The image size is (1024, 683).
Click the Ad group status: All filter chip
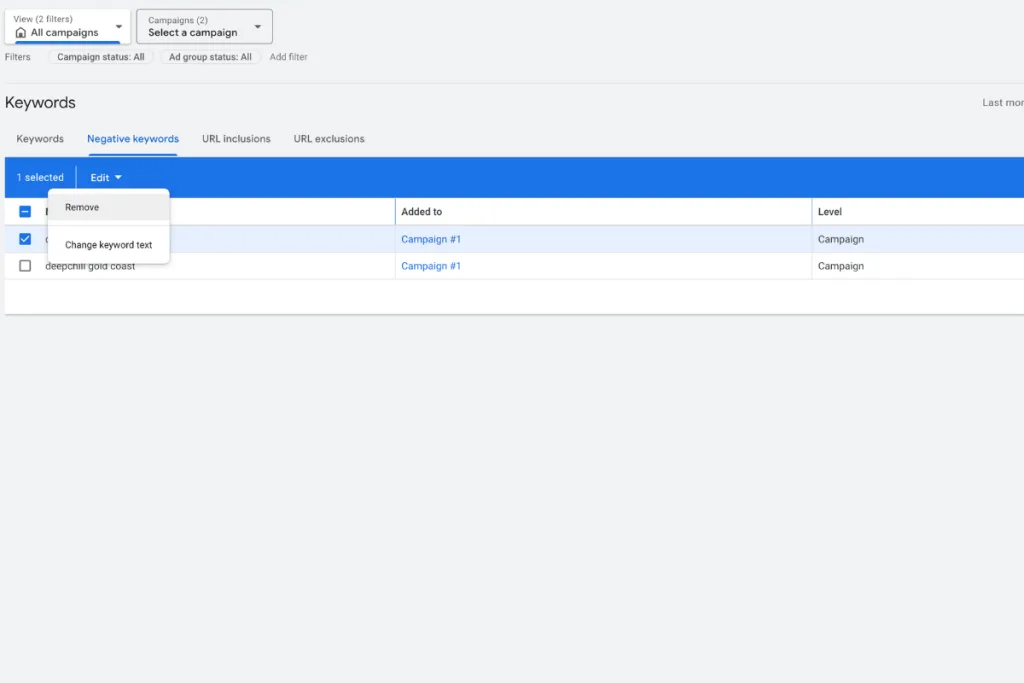point(210,57)
